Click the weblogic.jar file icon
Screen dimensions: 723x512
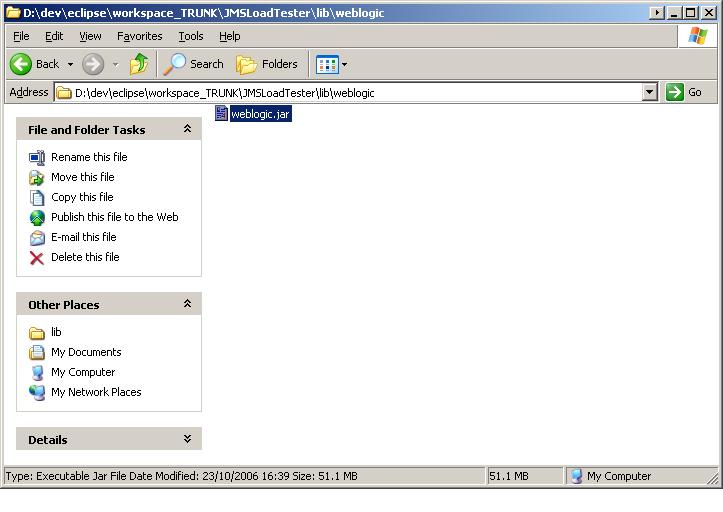221,113
